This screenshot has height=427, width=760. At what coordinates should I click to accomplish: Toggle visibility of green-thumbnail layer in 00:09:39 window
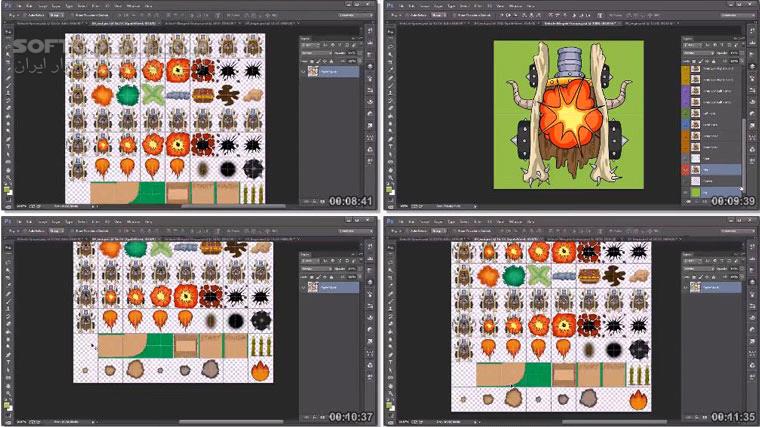685,192
